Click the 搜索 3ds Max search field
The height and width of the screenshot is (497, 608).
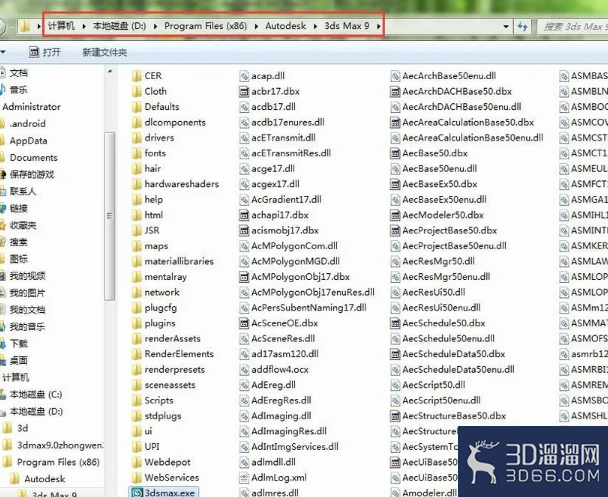tap(573, 27)
